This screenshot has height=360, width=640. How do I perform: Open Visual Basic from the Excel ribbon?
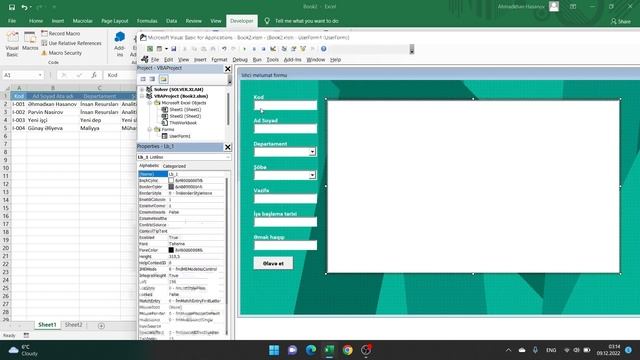point(12,44)
